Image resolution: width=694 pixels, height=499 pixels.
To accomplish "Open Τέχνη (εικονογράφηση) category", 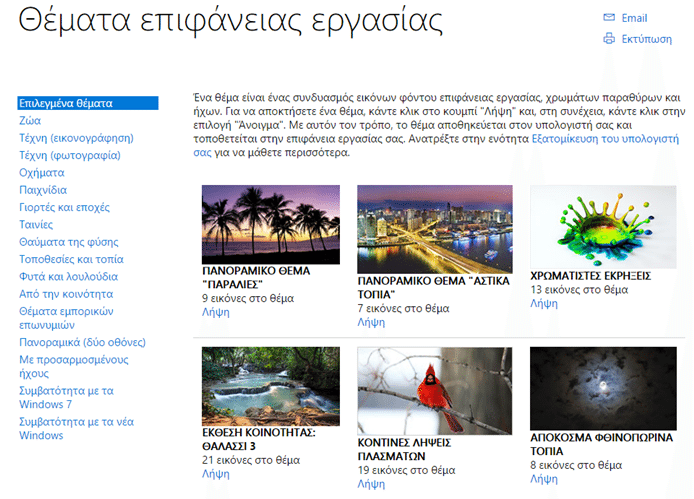I will click(76, 138).
